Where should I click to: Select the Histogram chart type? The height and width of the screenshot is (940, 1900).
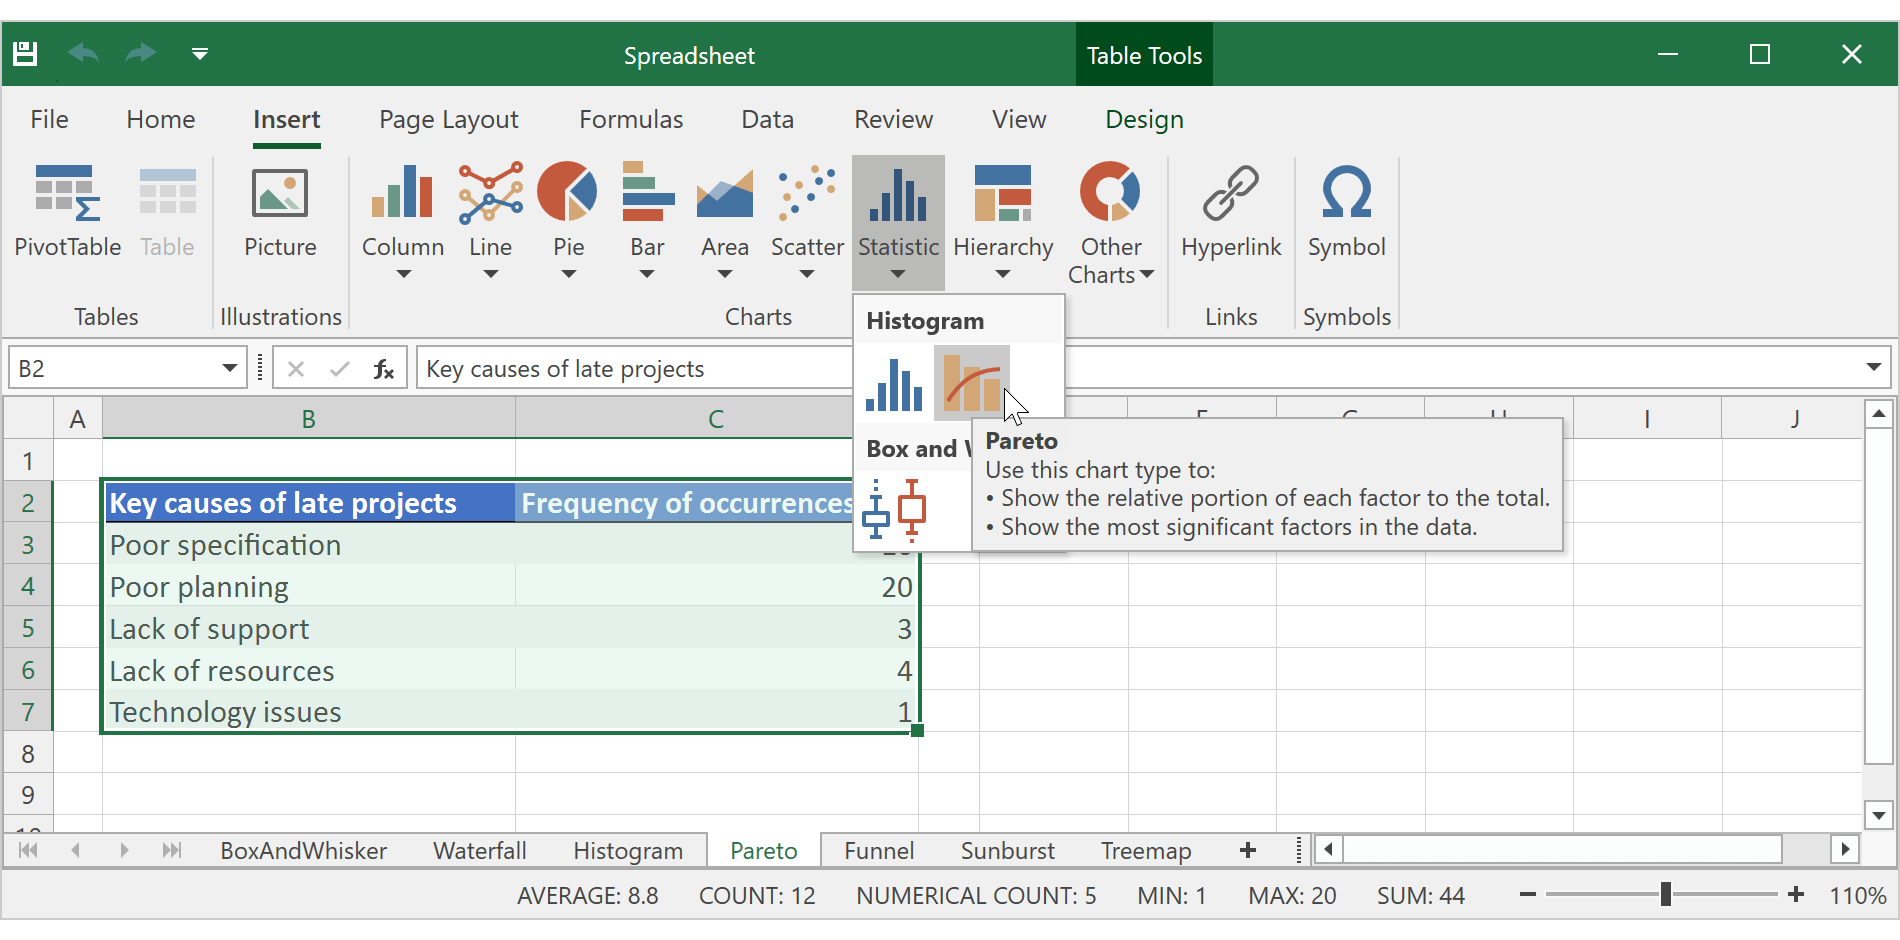(x=893, y=383)
